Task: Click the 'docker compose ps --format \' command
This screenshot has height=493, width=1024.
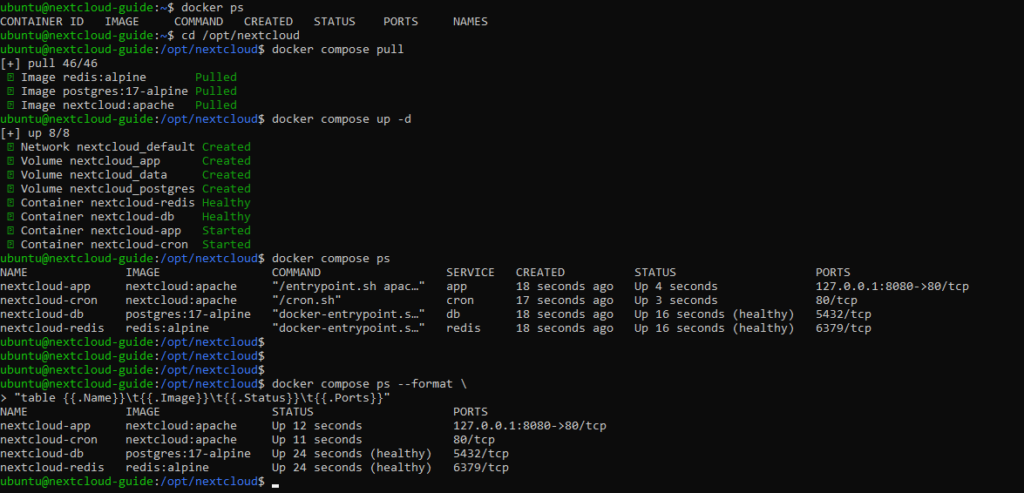Action: click(x=370, y=384)
